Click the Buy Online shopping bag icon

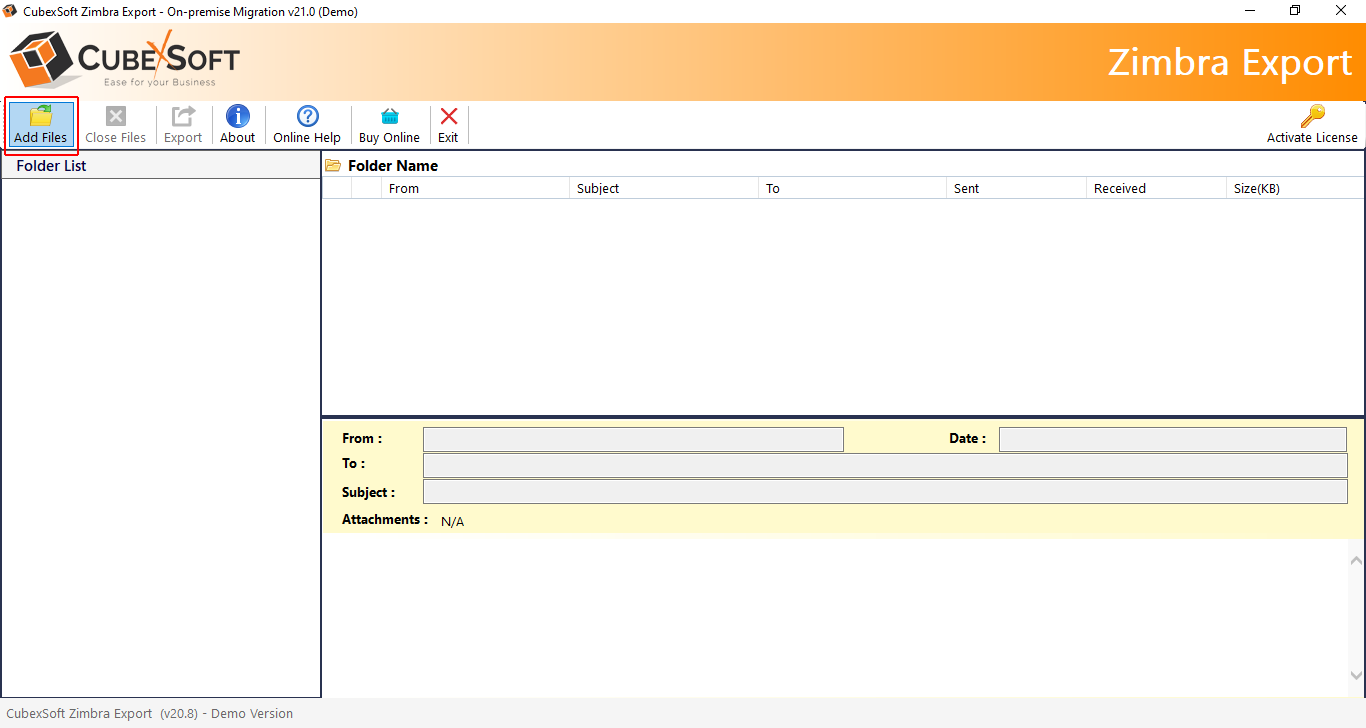point(389,117)
